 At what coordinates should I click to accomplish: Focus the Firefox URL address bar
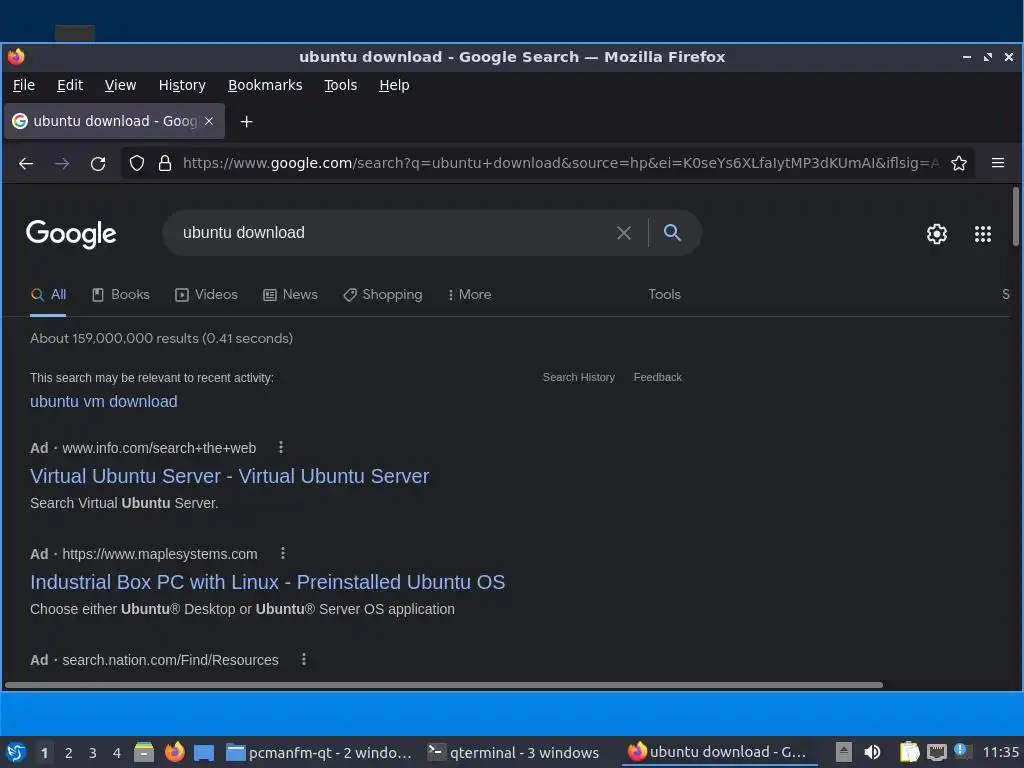[560, 163]
